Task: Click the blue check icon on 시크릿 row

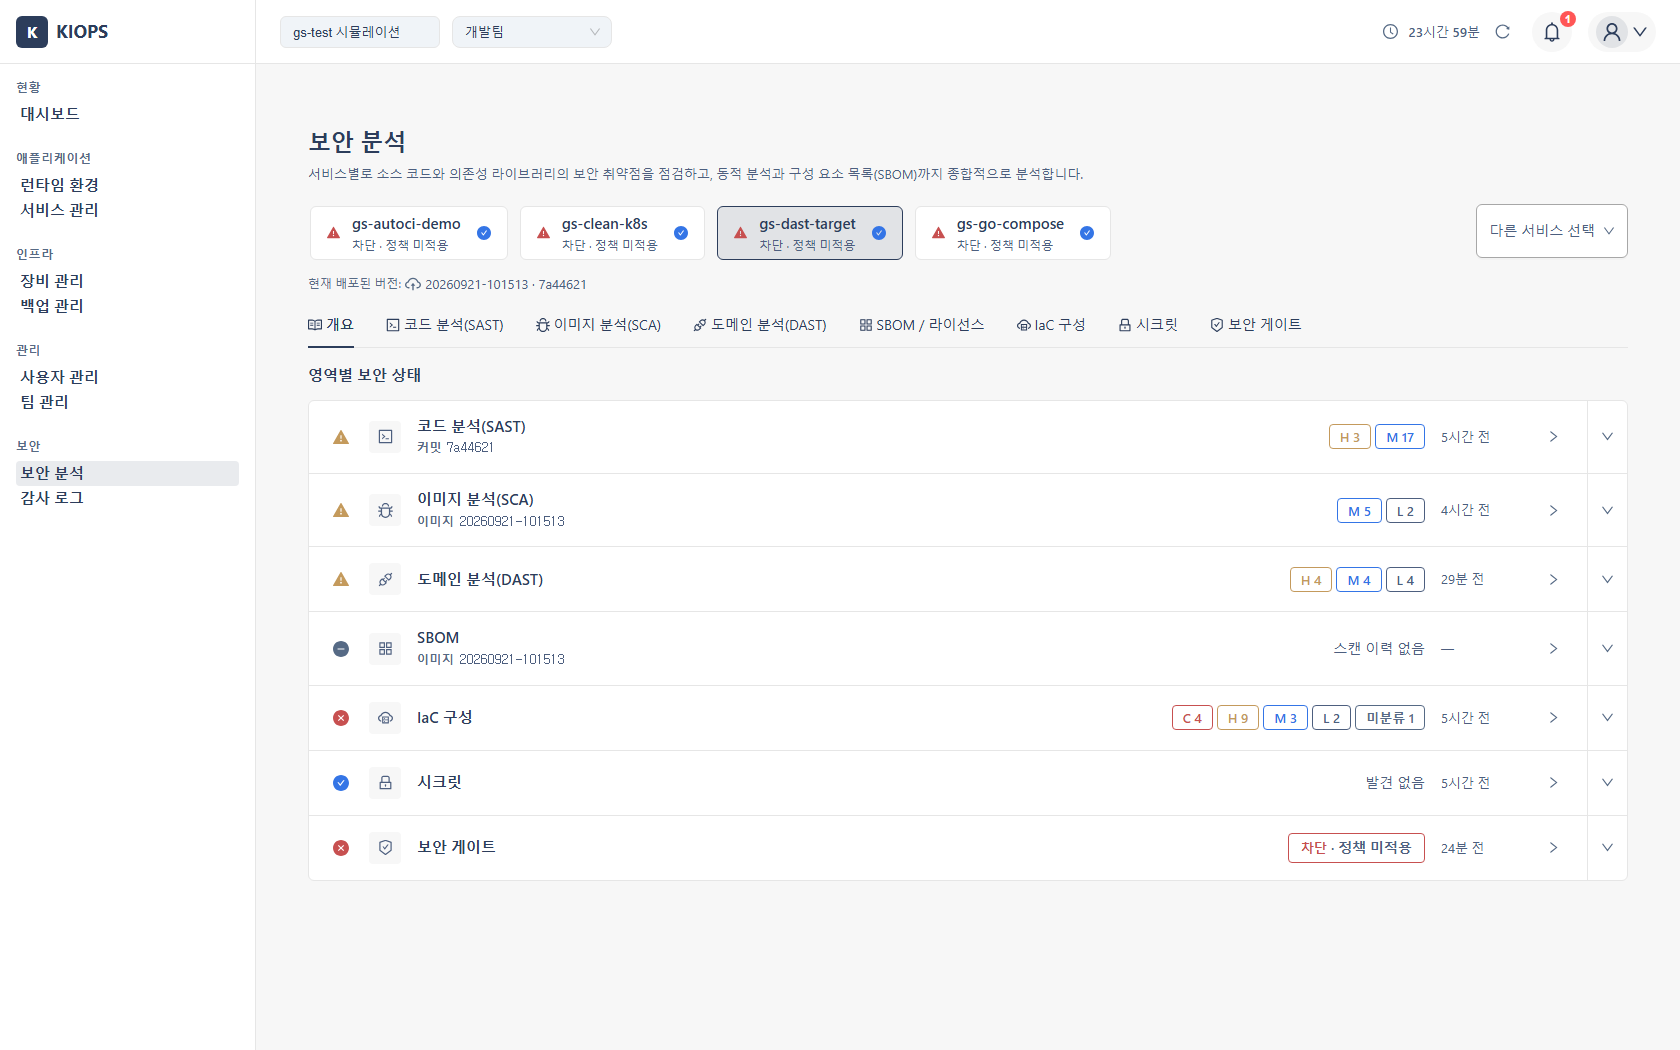Action: 341,783
